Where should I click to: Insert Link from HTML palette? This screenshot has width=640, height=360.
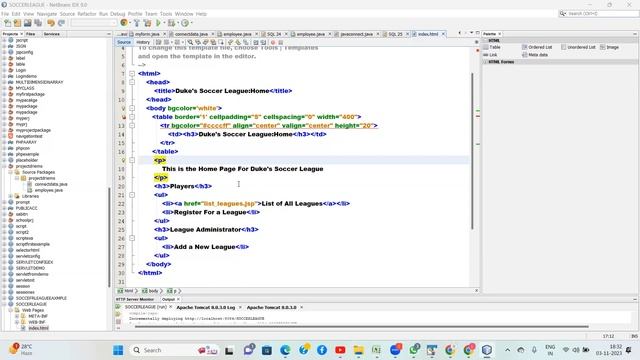(490, 54)
